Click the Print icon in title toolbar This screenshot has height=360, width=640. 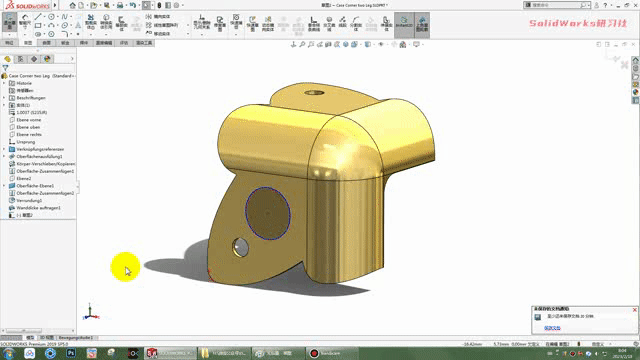point(120,5)
